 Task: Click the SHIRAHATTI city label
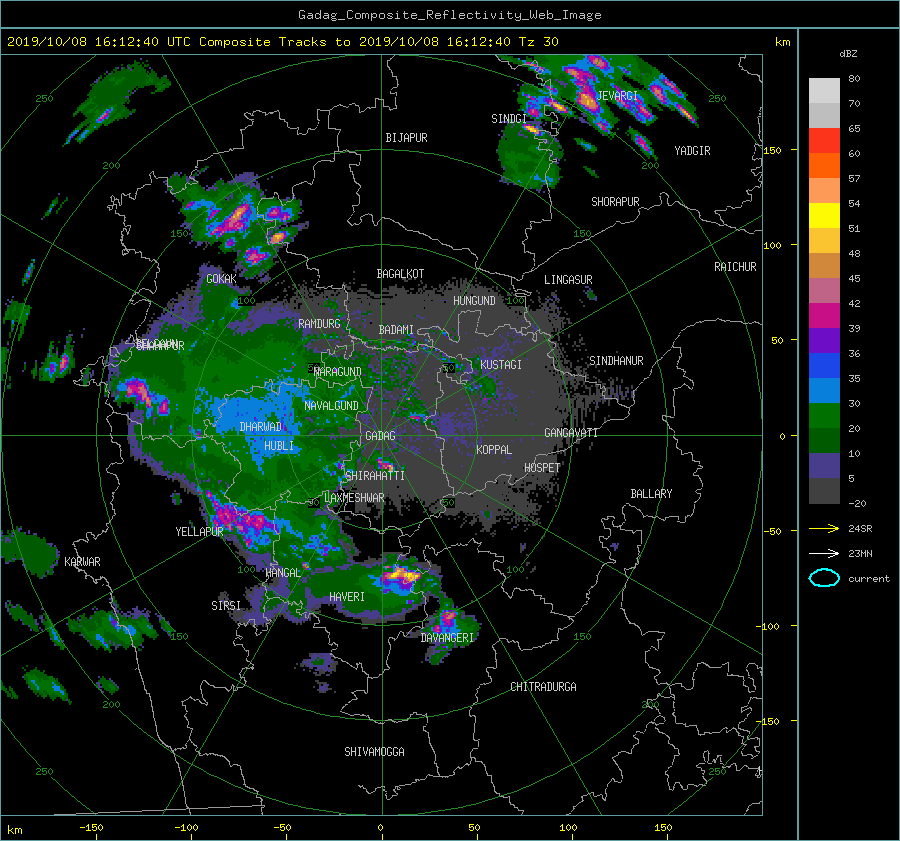[x=375, y=475]
